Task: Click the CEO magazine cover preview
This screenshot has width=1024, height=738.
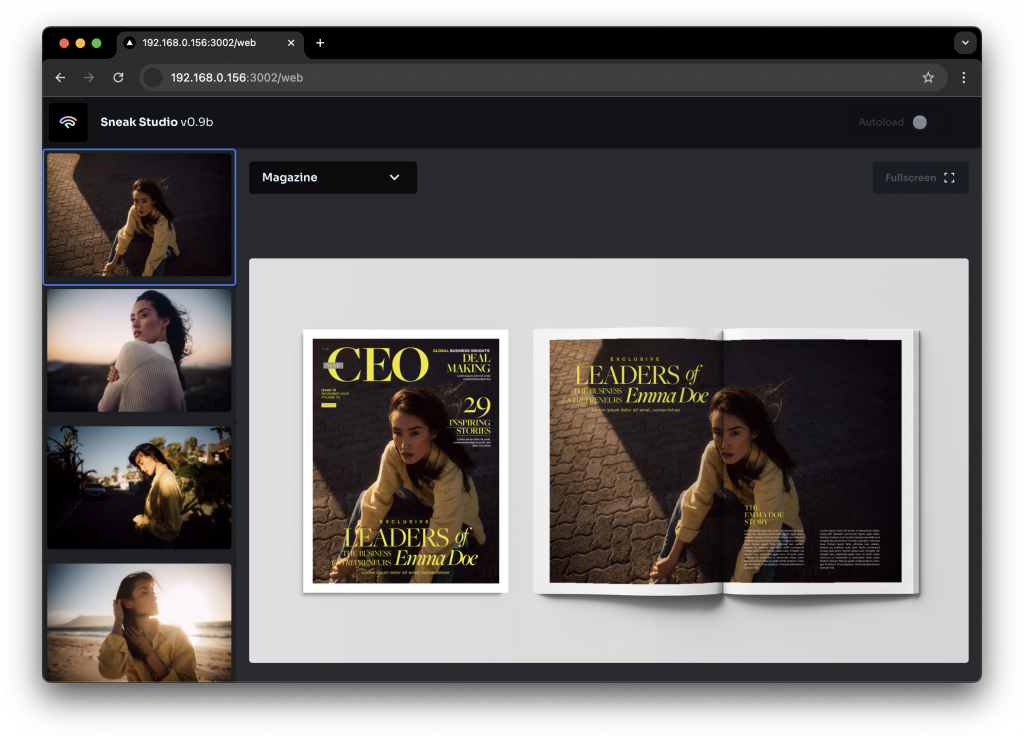Action: [x=405, y=461]
